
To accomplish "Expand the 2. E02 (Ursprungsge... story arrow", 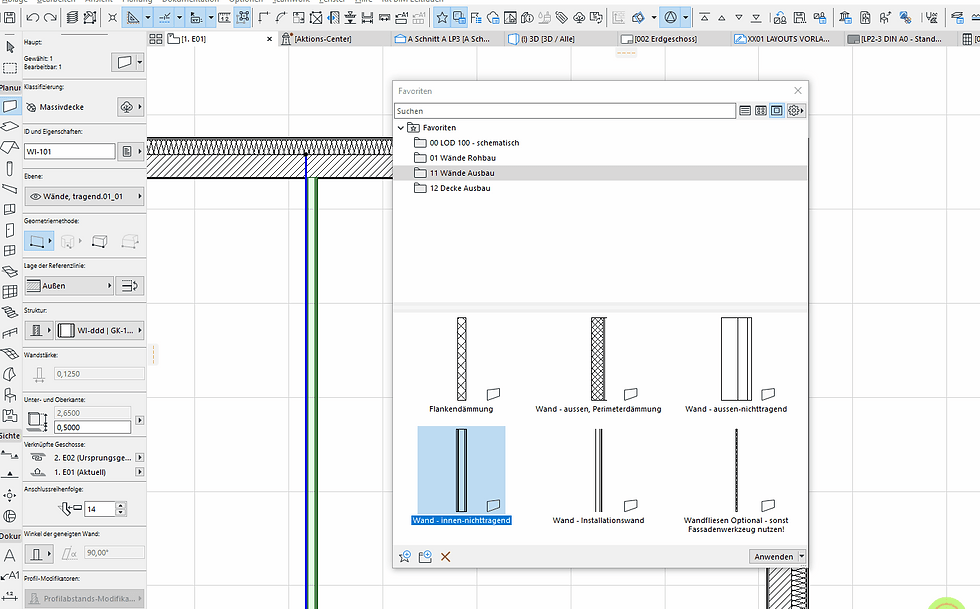I will (x=139, y=458).
